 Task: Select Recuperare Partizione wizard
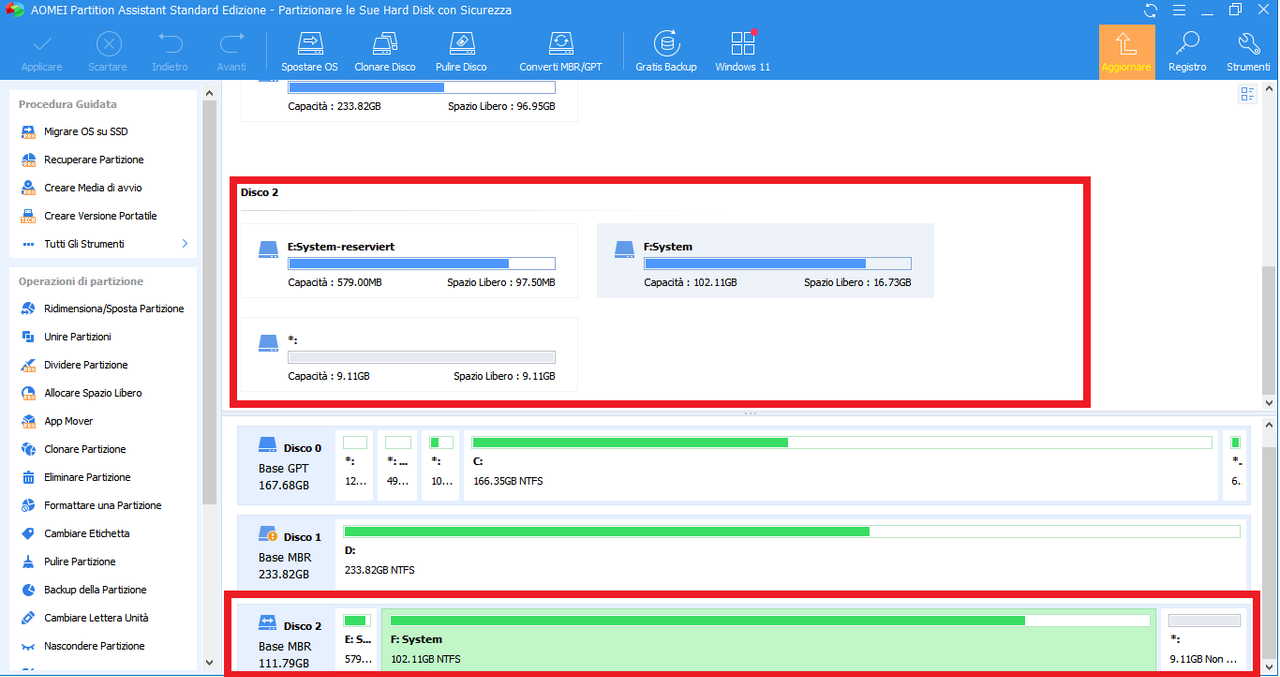coord(94,159)
